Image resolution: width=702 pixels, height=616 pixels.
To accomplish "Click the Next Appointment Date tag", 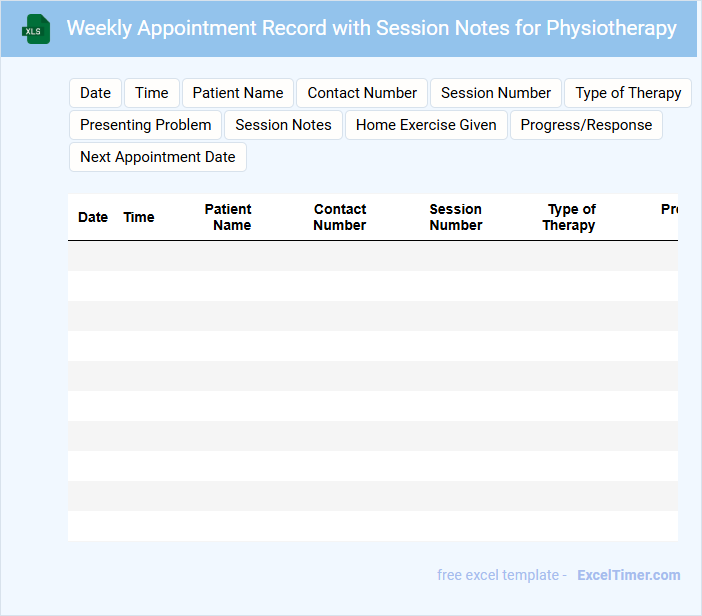I will pyautogui.click(x=158, y=157).
